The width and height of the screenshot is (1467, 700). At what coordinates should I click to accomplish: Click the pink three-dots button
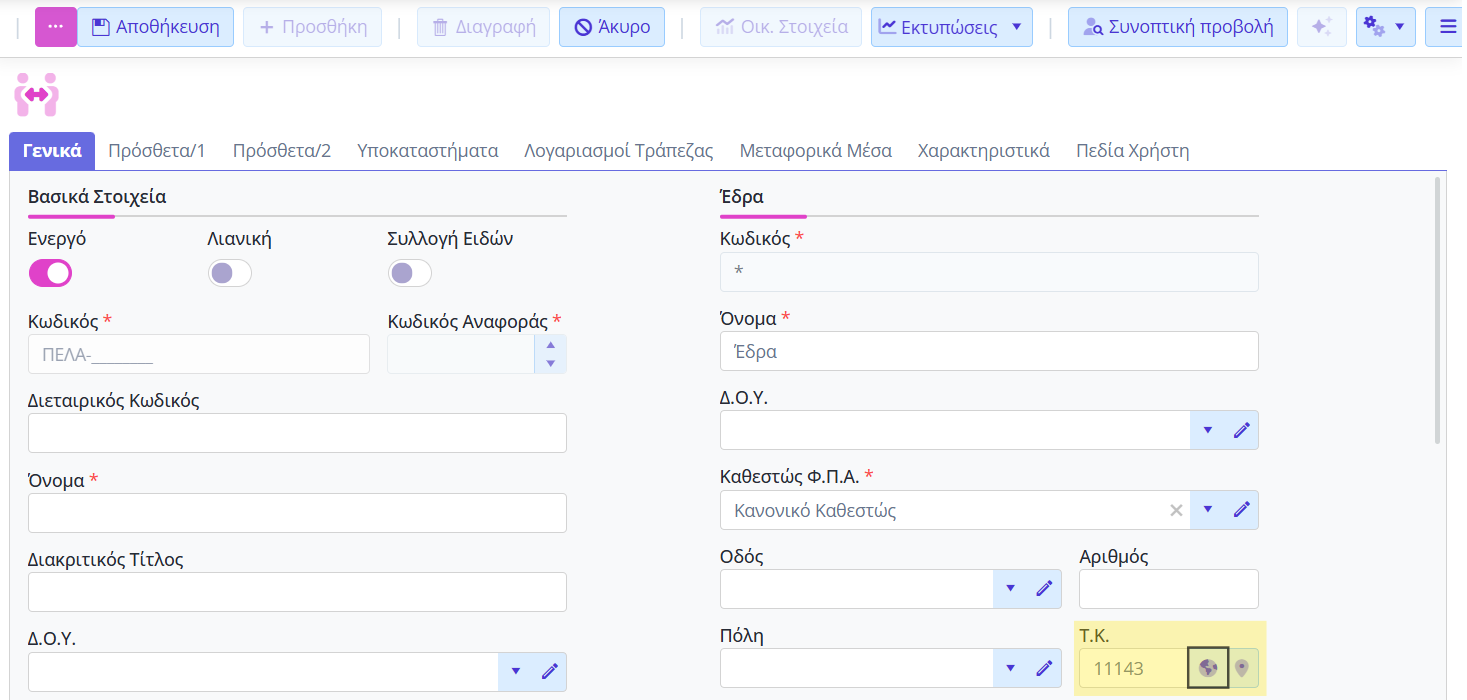pos(56,27)
